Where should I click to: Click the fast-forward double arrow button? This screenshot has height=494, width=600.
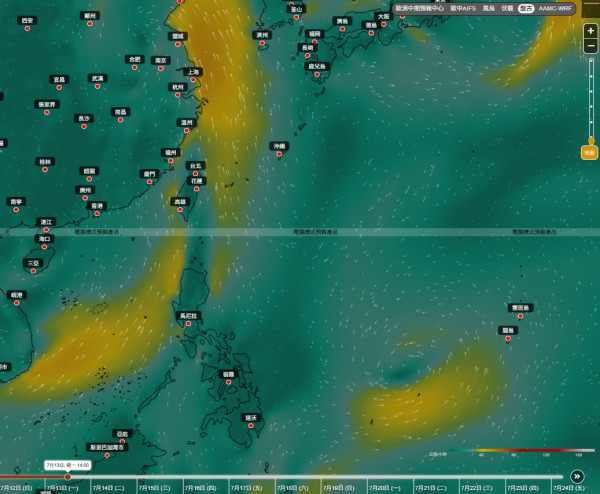click(x=577, y=476)
